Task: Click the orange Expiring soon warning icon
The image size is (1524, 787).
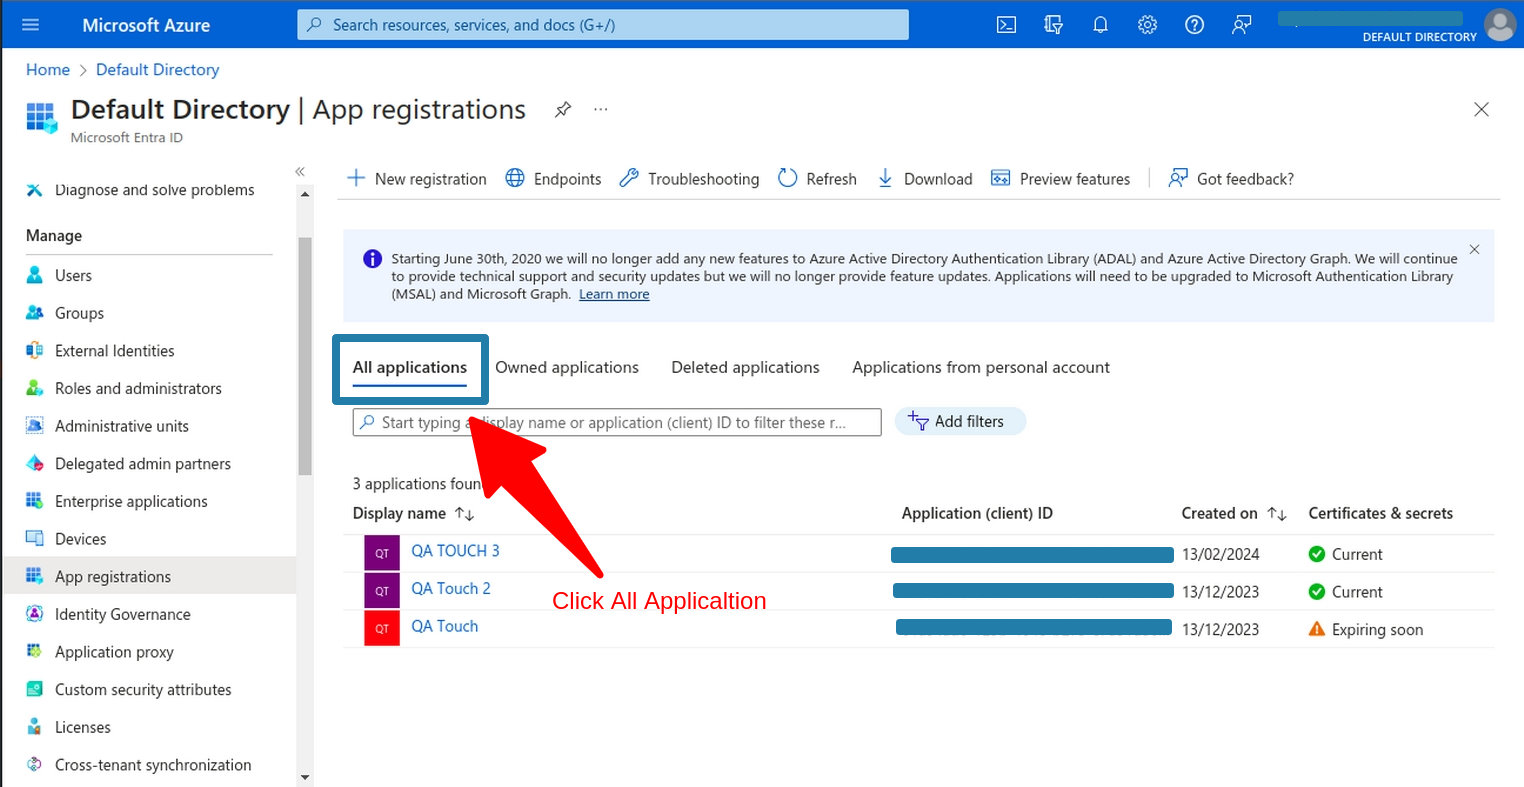Action: (1317, 629)
